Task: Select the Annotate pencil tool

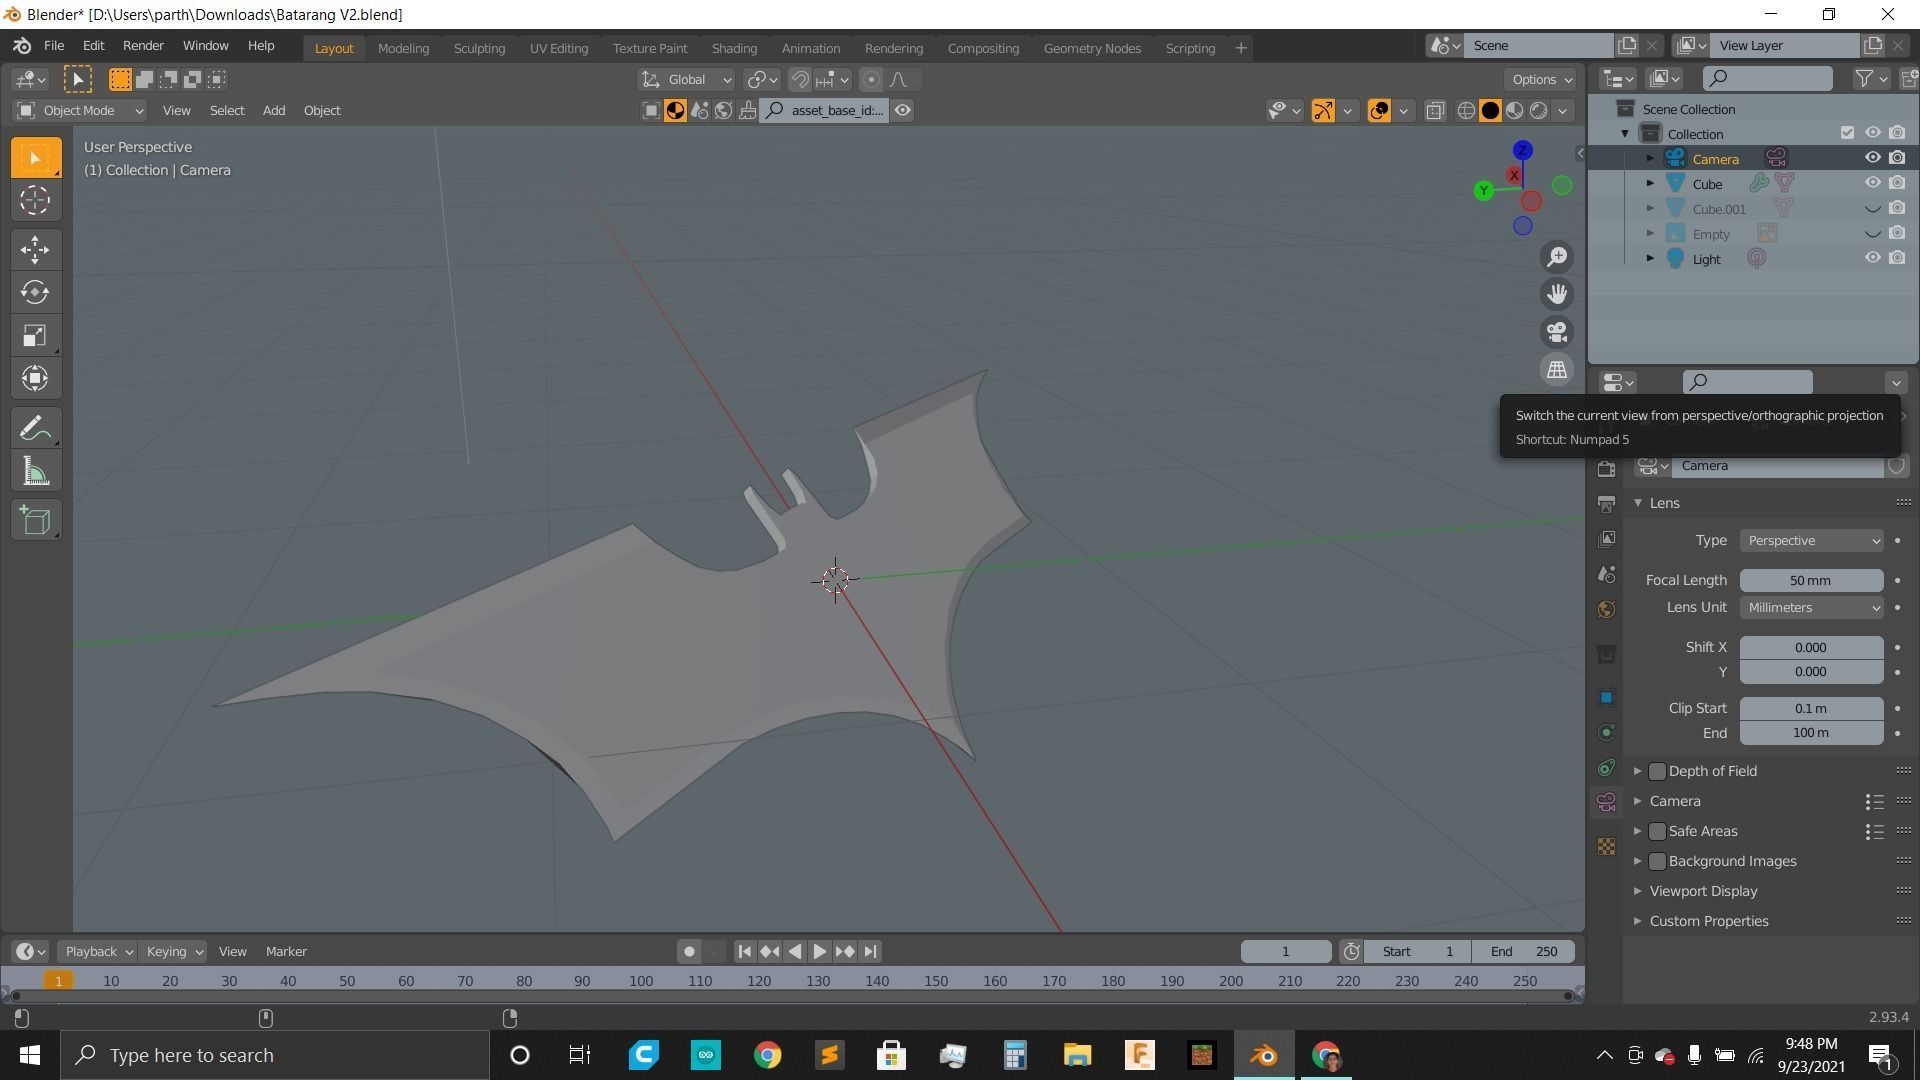Action: (35, 429)
